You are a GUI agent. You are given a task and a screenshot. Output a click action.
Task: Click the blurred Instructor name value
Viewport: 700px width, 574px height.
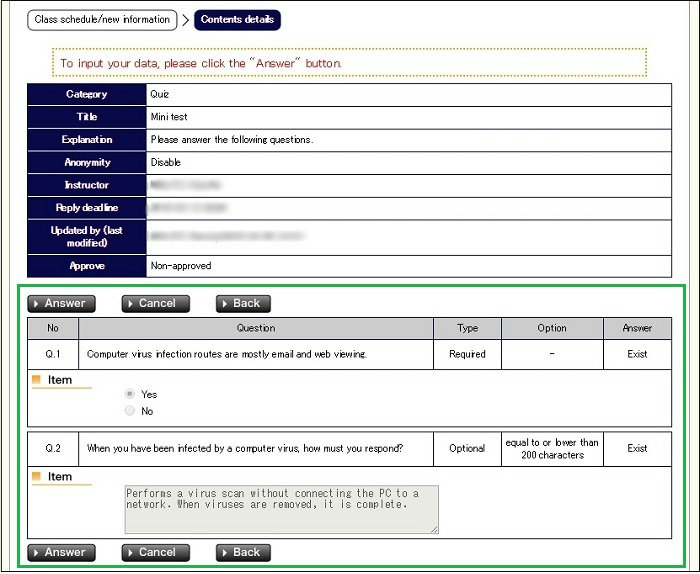(185, 185)
